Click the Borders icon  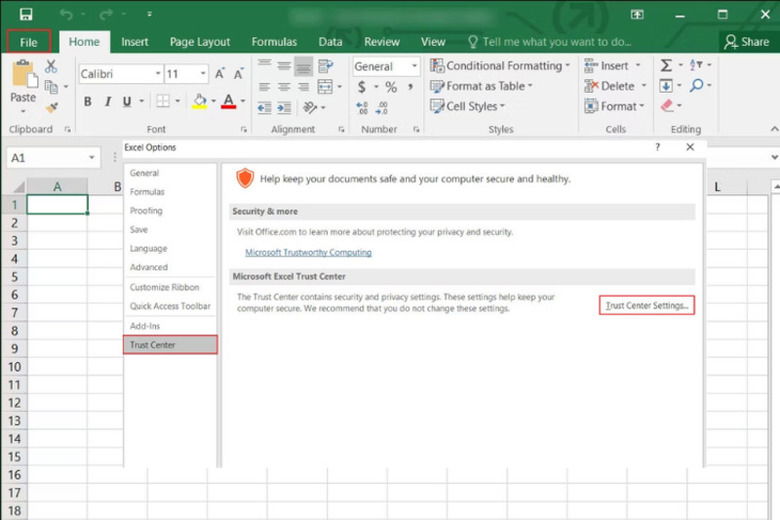click(x=163, y=101)
